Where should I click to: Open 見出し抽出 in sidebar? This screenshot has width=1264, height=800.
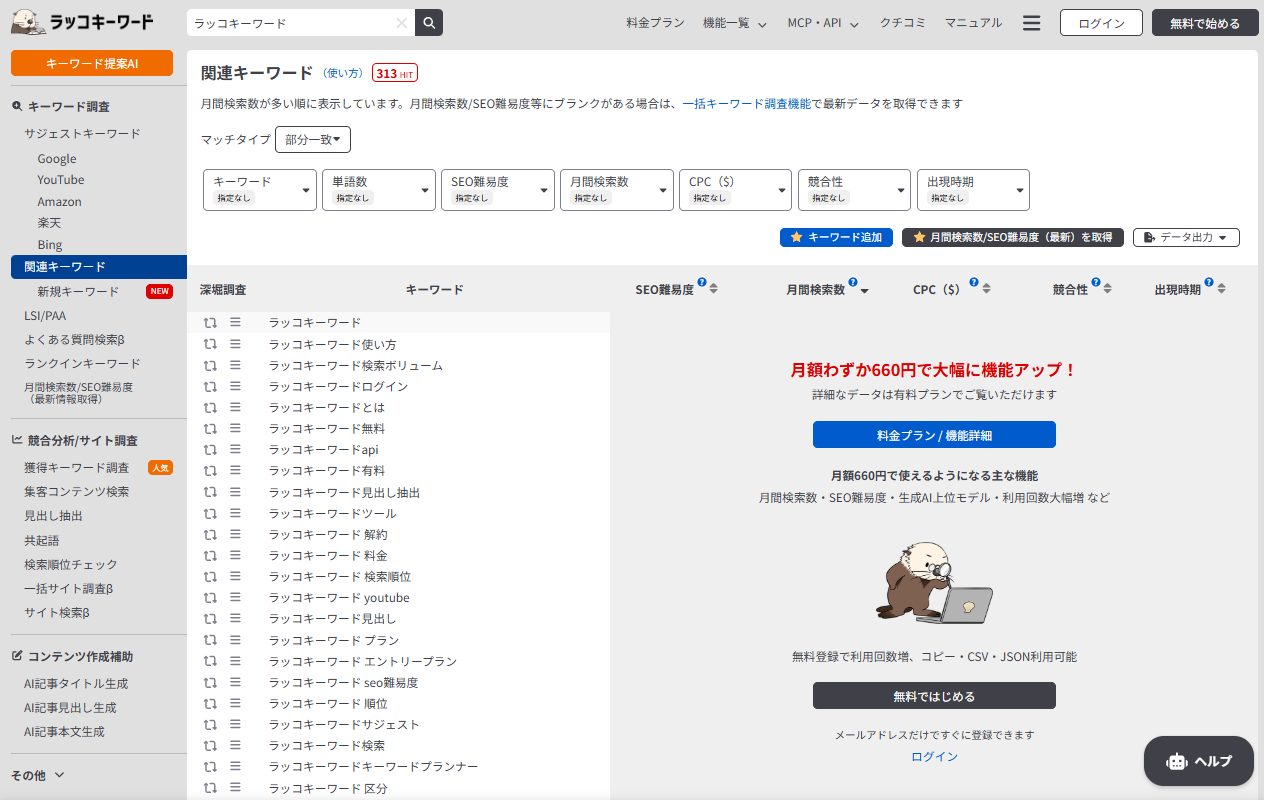53,516
